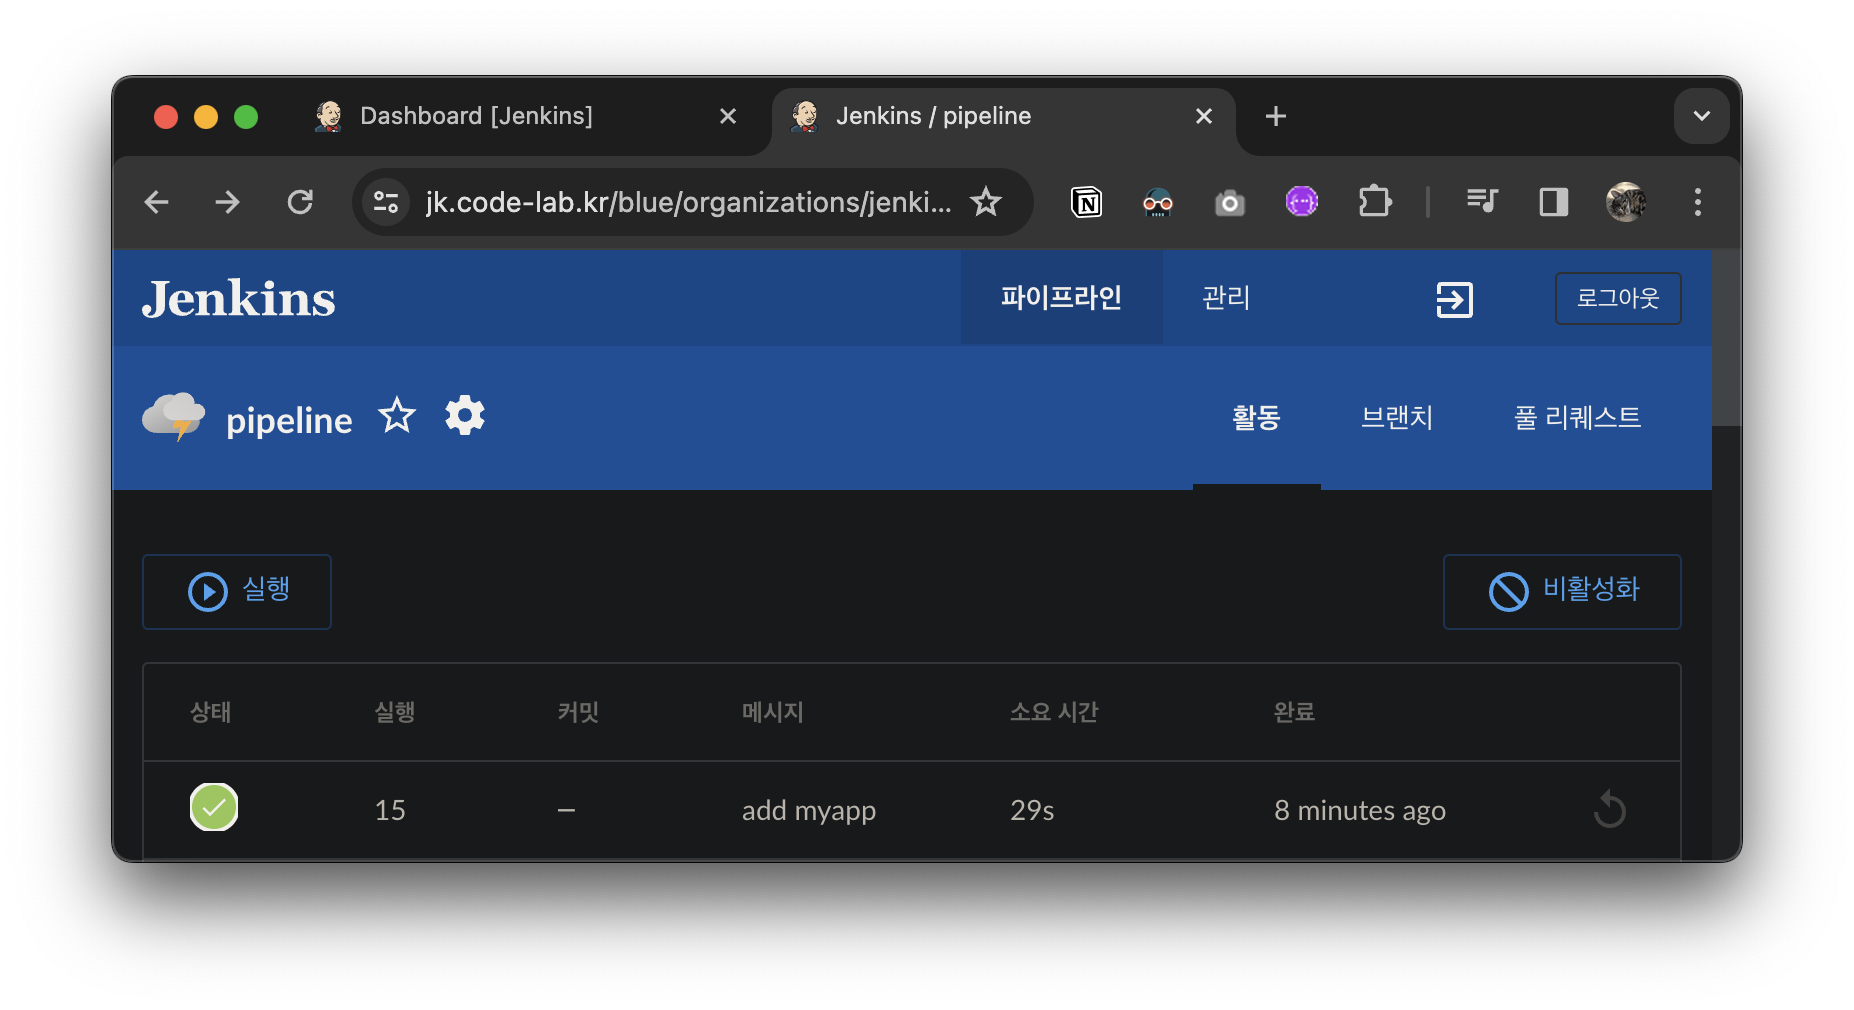
Task: Open the Chrome profile avatar
Action: coord(1626,202)
